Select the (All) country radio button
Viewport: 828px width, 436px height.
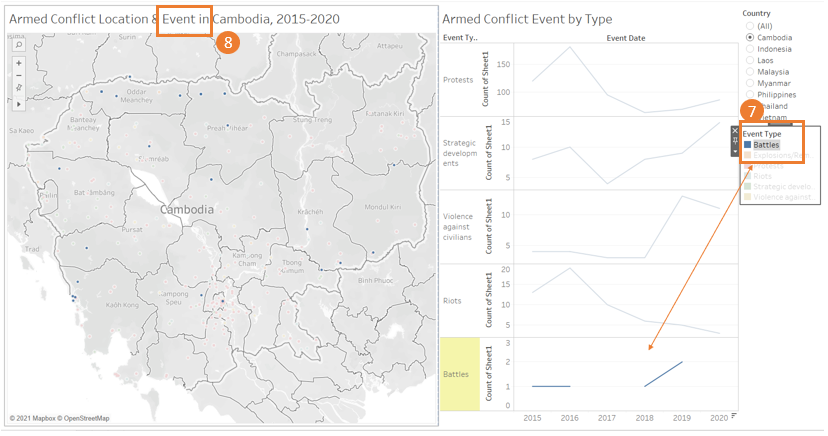tap(750, 25)
